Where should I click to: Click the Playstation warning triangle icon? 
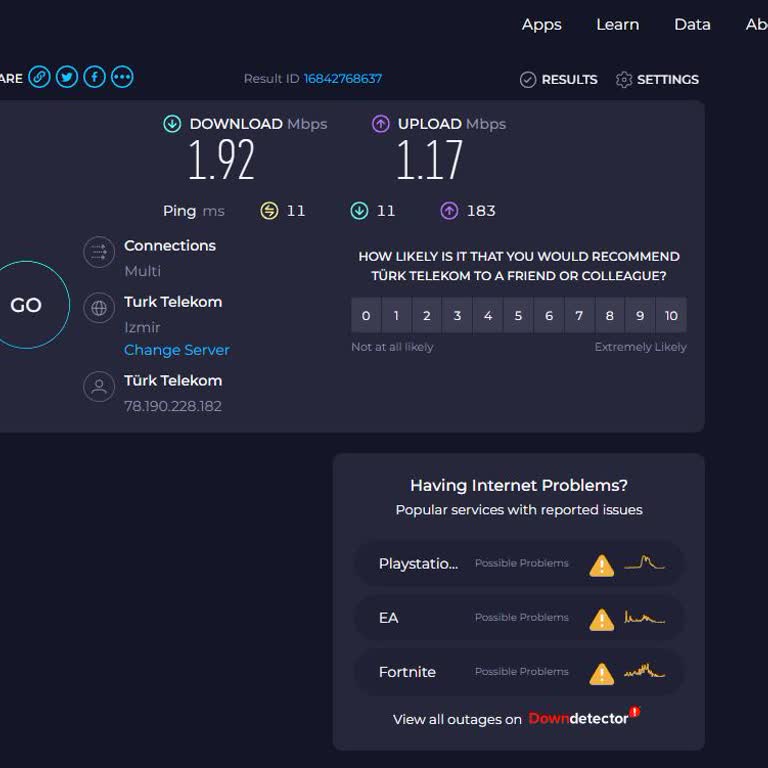pyautogui.click(x=601, y=565)
